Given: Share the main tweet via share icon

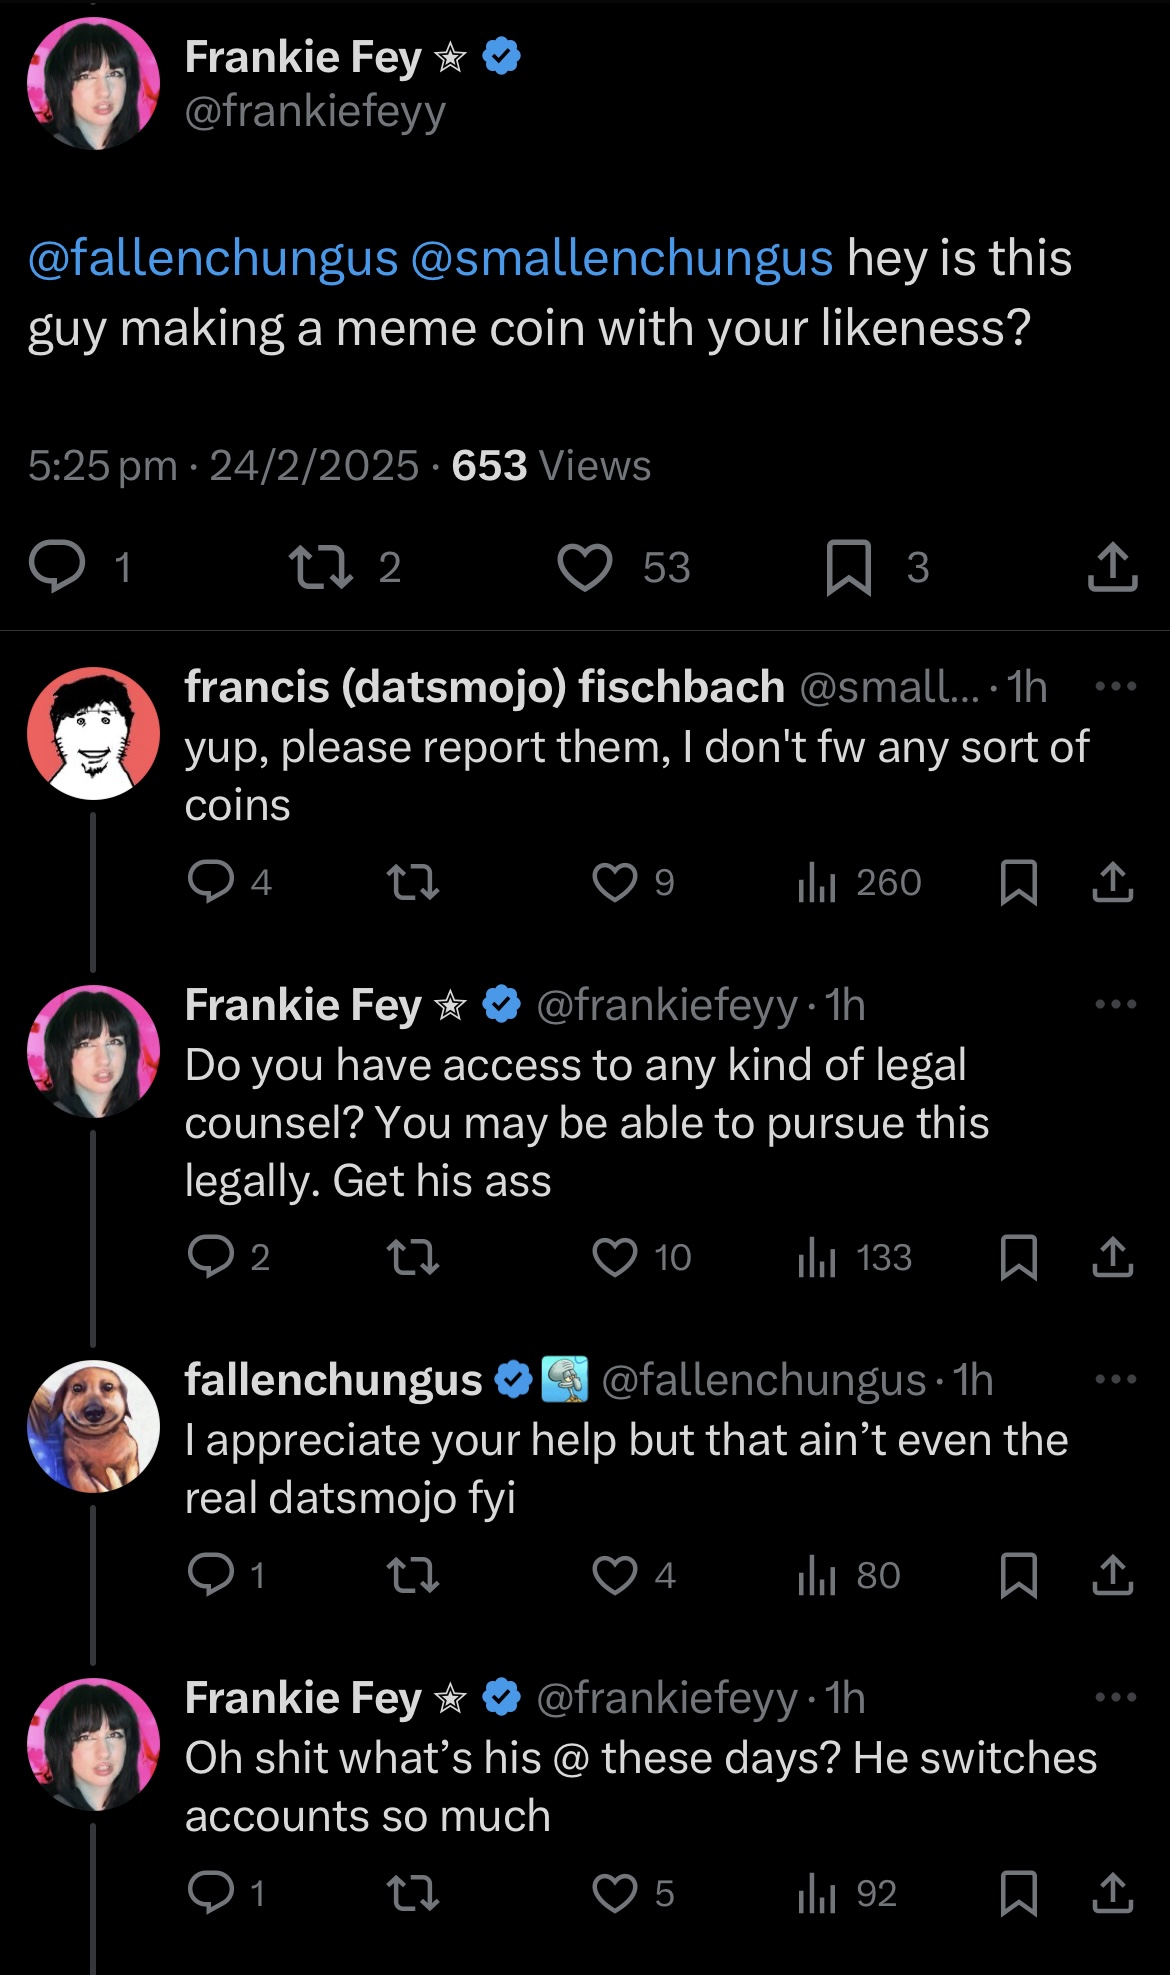Looking at the screenshot, I should 1112,567.
